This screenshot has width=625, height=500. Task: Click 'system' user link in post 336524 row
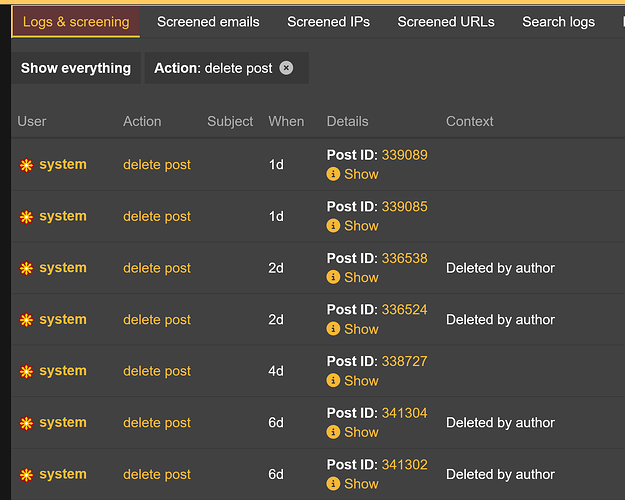tap(63, 319)
